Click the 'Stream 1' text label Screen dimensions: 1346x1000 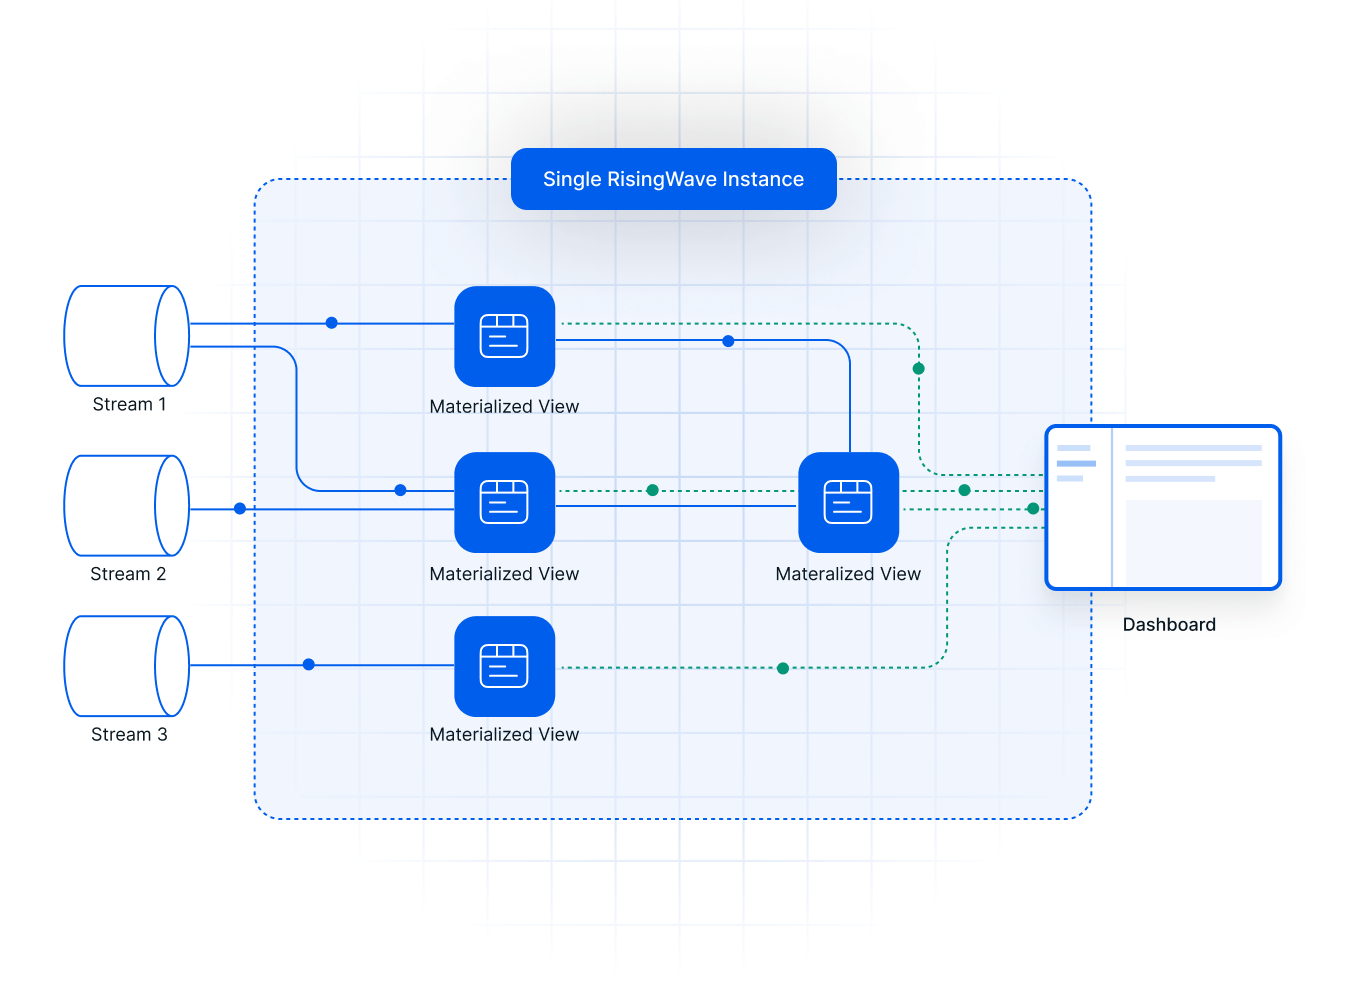point(129,405)
